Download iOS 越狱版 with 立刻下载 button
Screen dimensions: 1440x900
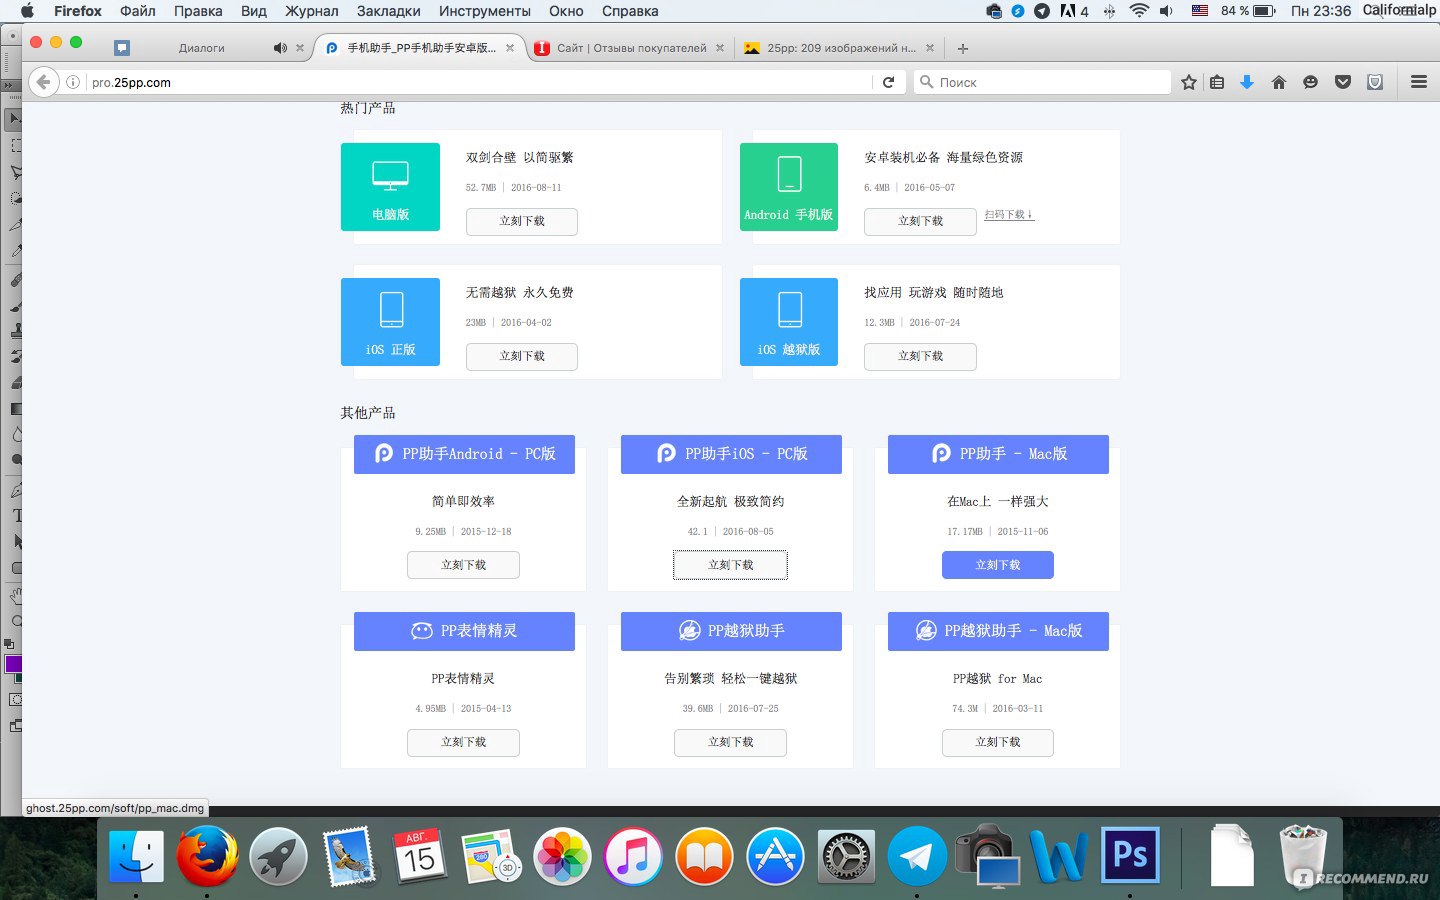coord(920,356)
